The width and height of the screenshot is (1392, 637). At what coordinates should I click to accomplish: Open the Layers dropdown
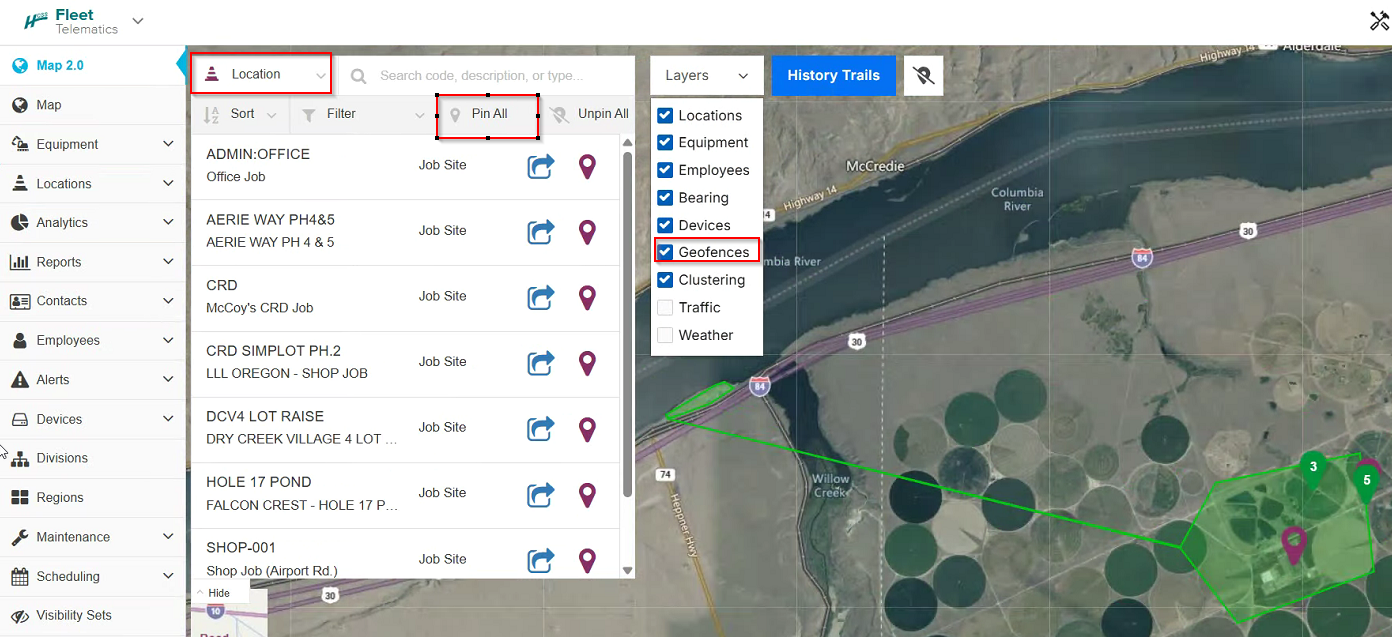point(707,75)
